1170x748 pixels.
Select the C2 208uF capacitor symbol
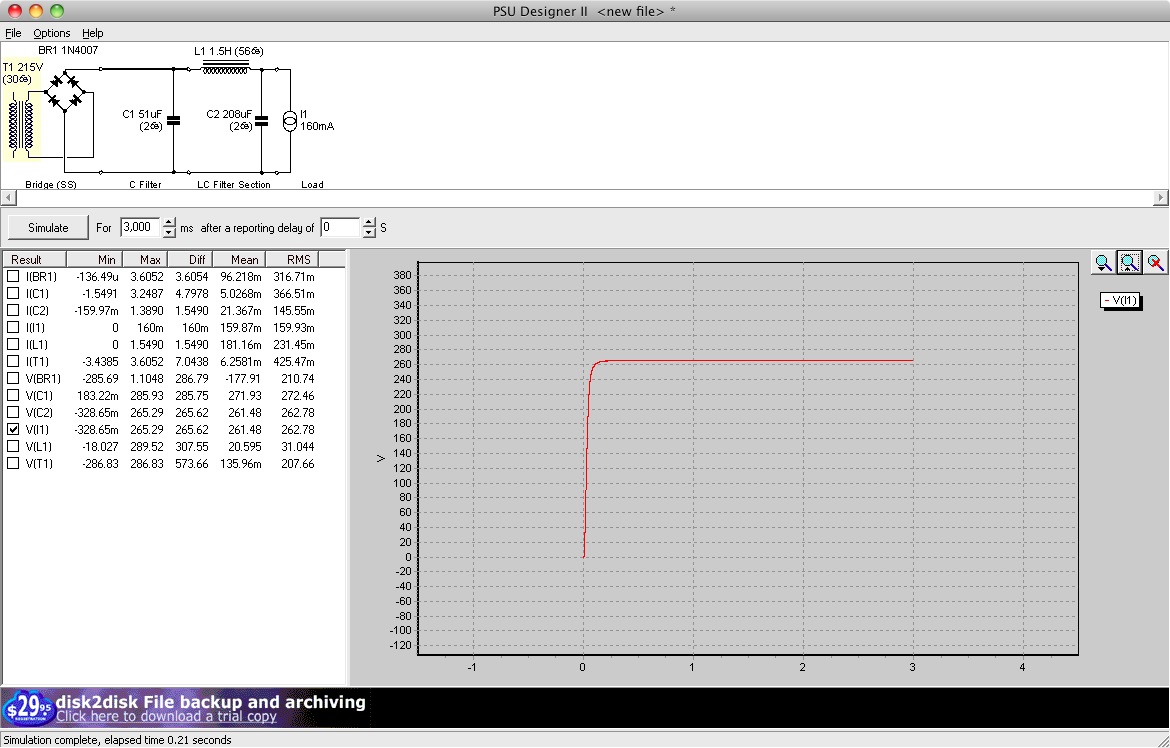click(261, 120)
